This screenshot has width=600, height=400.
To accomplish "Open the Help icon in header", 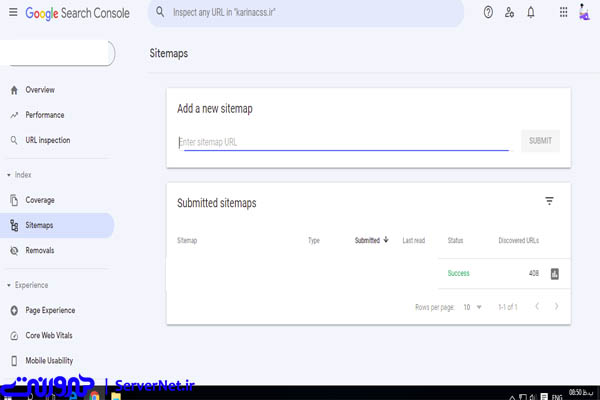I will coord(488,13).
